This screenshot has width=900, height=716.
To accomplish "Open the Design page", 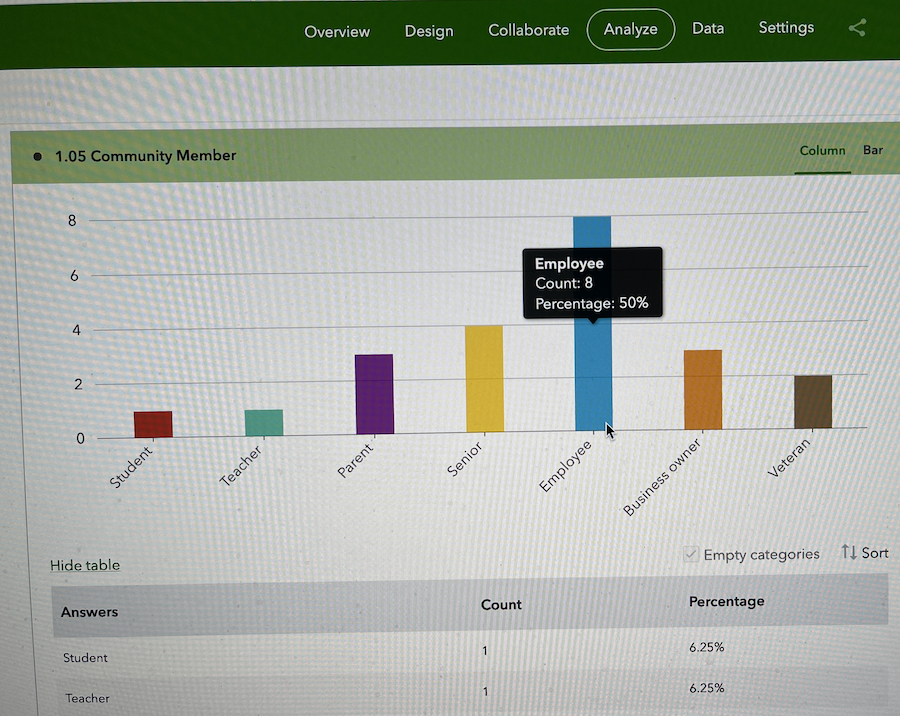I will click(x=429, y=30).
